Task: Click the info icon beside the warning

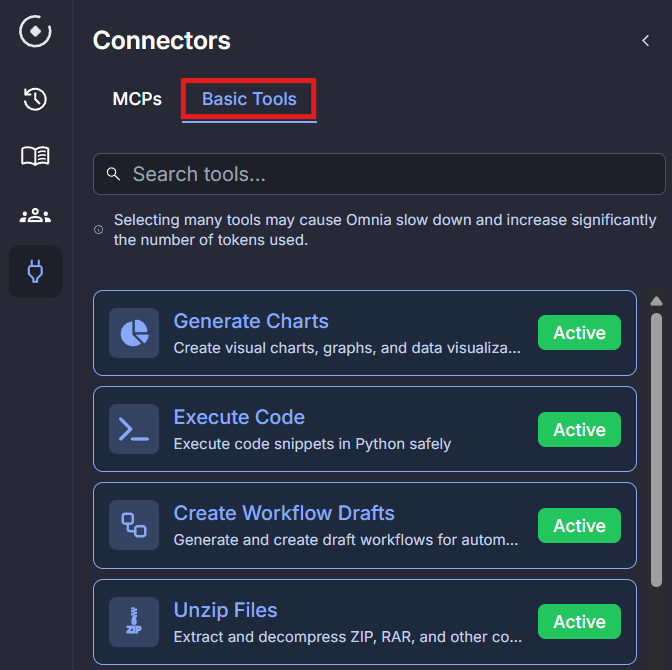Action: [99, 230]
